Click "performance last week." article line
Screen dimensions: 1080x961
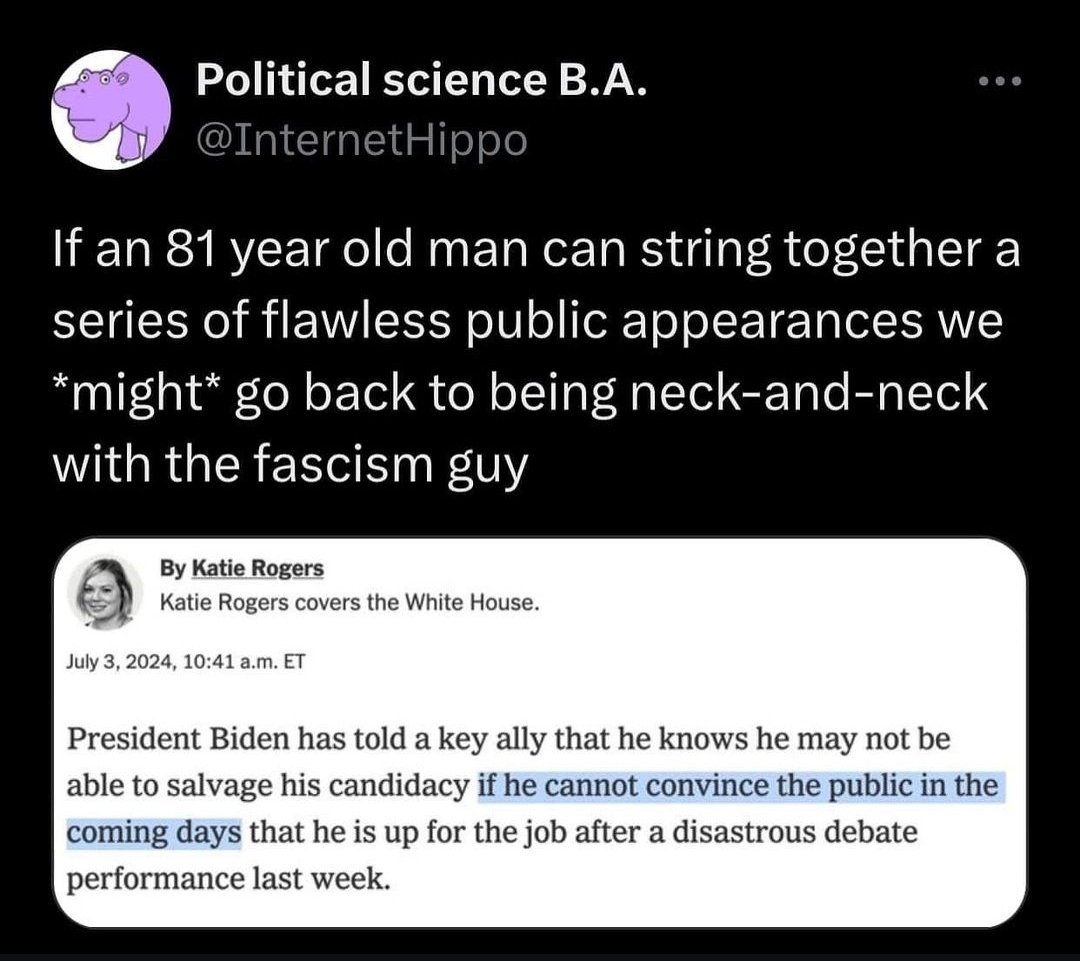tap(225, 879)
